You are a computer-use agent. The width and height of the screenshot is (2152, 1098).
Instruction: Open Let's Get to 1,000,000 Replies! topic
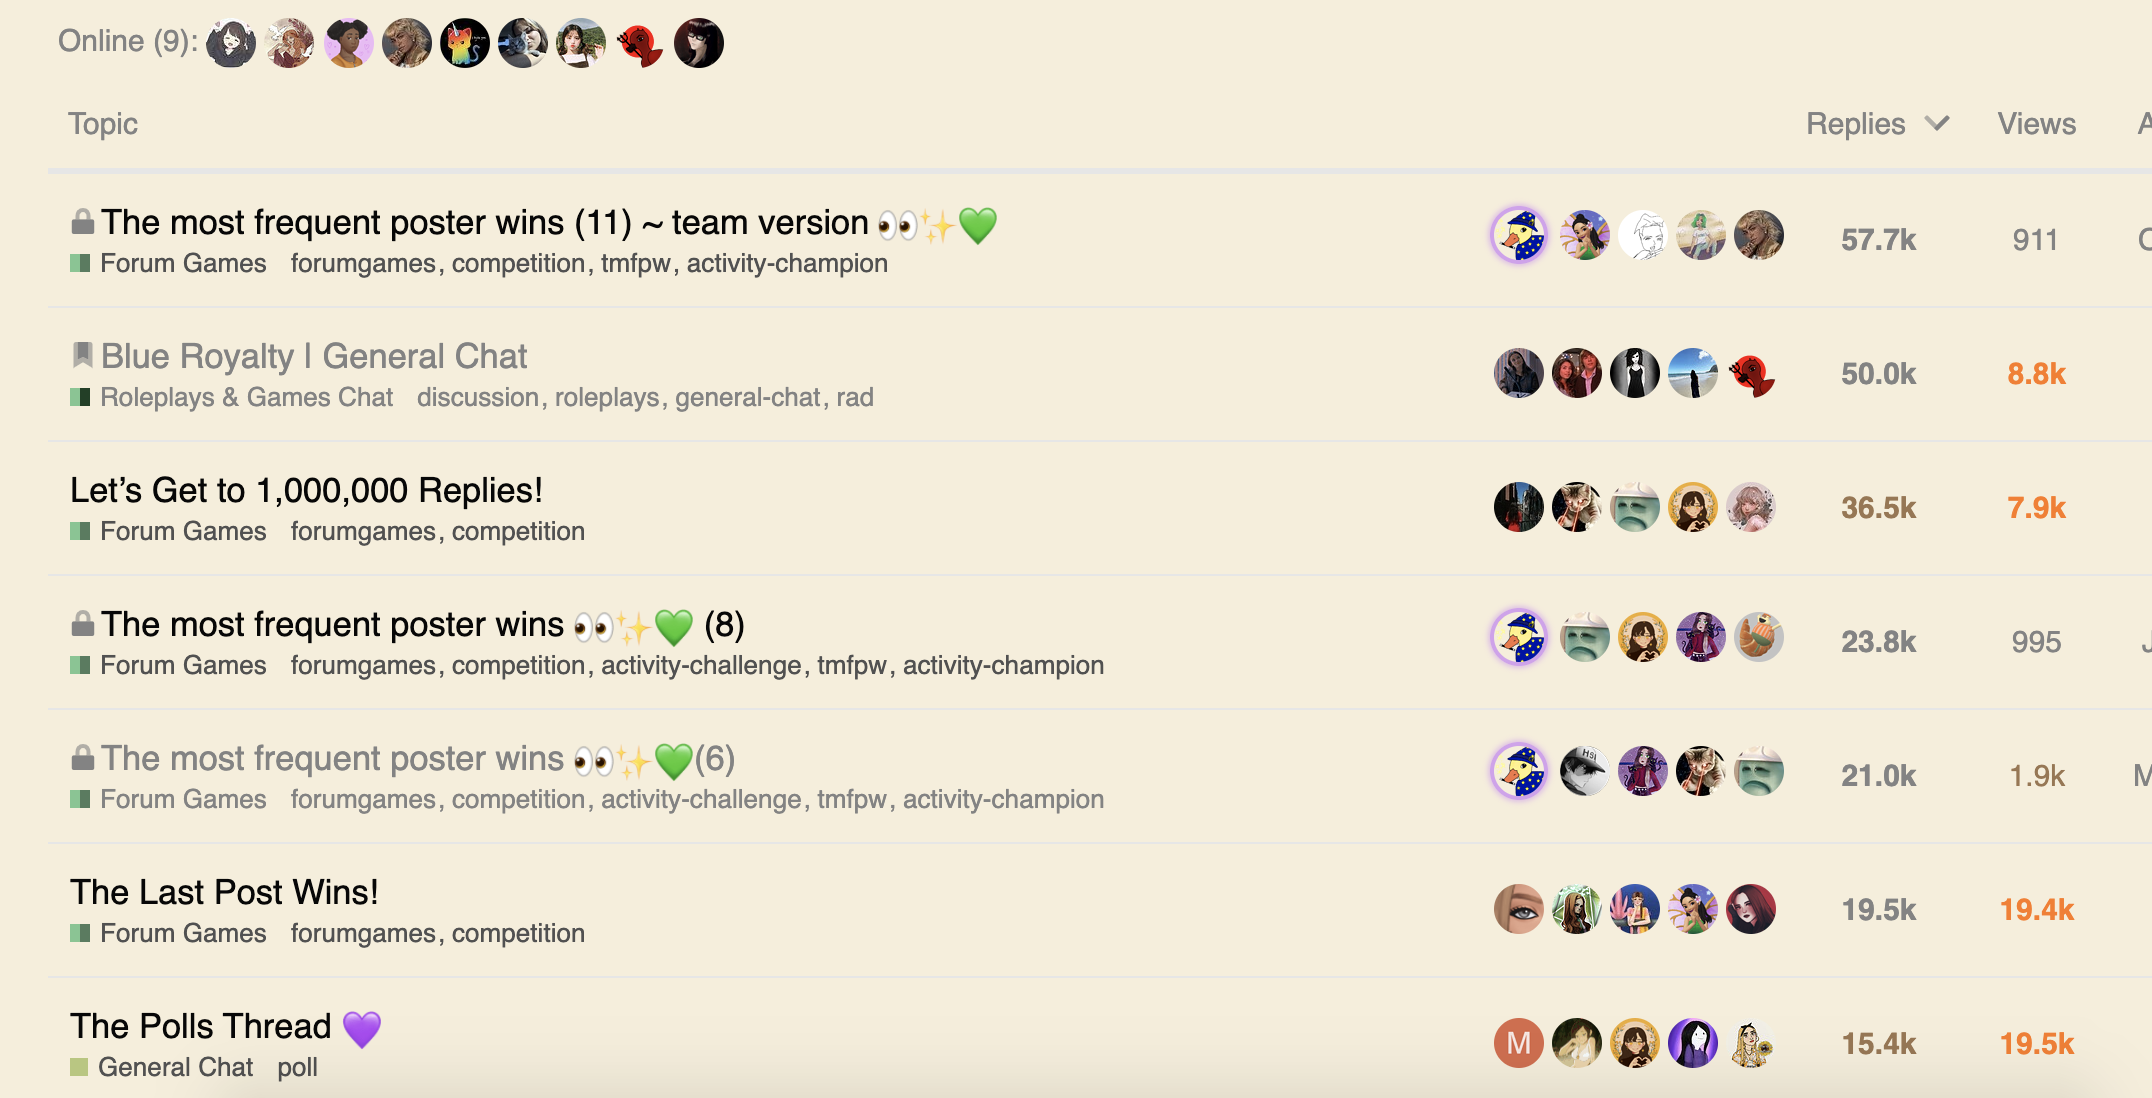point(306,490)
